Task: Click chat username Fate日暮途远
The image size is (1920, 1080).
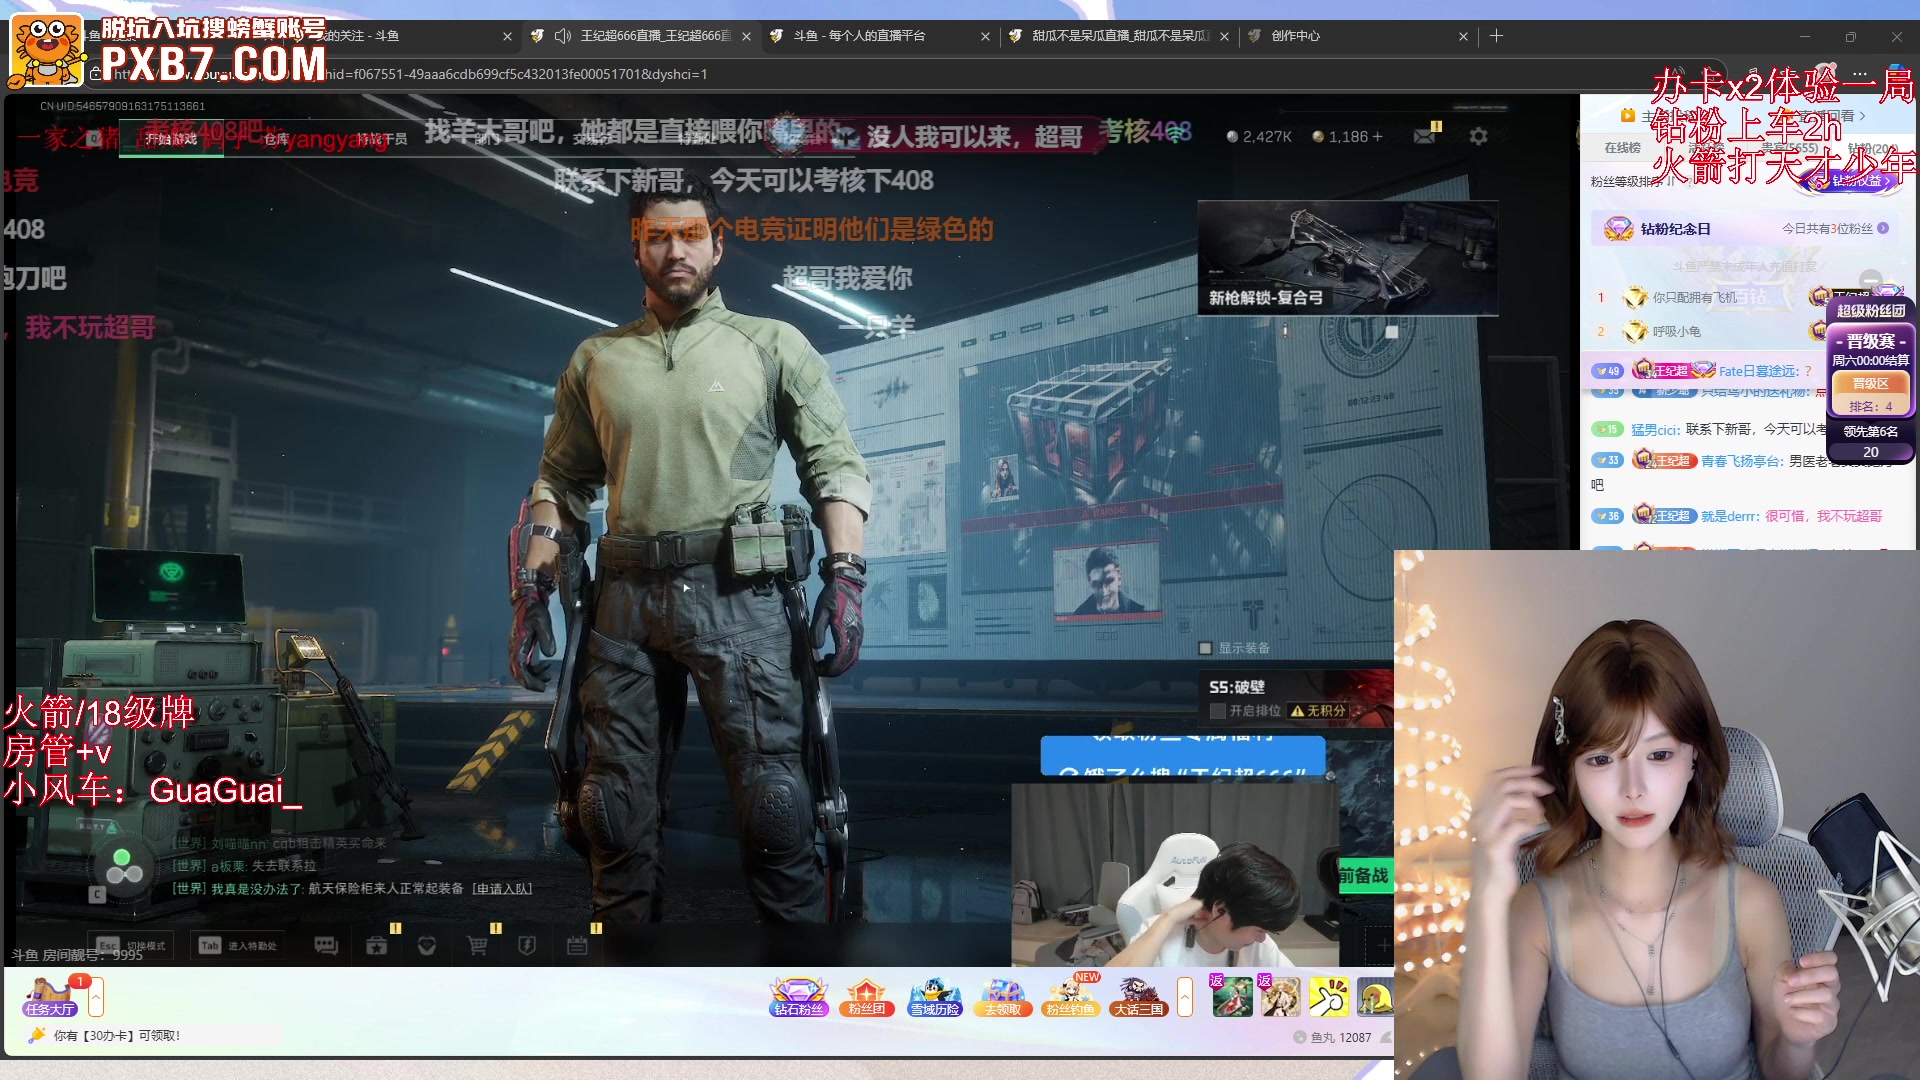Action: [x=1759, y=371]
